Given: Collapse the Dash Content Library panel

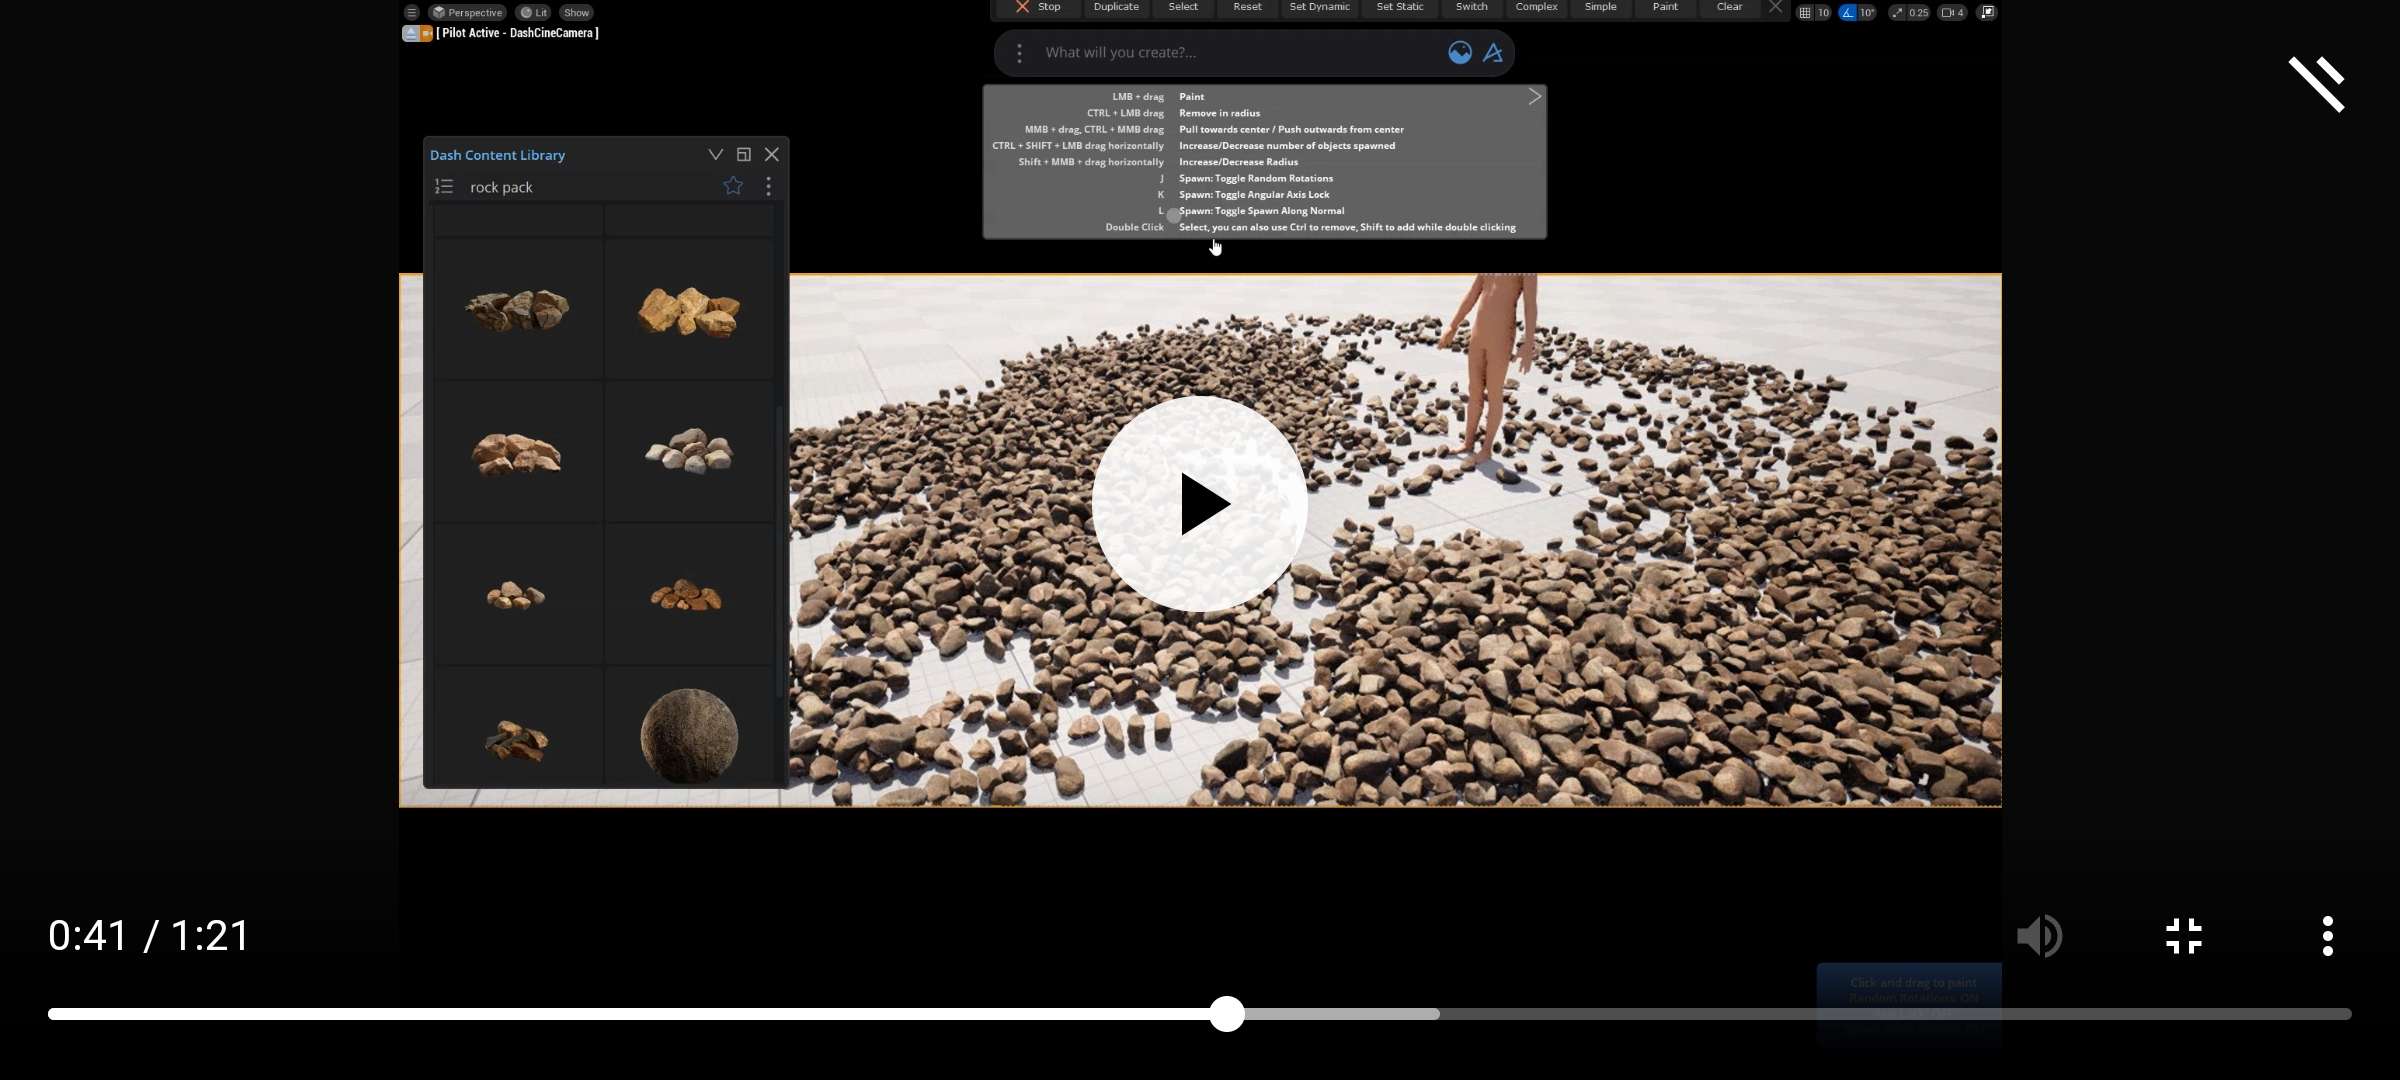Looking at the screenshot, I should (715, 154).
